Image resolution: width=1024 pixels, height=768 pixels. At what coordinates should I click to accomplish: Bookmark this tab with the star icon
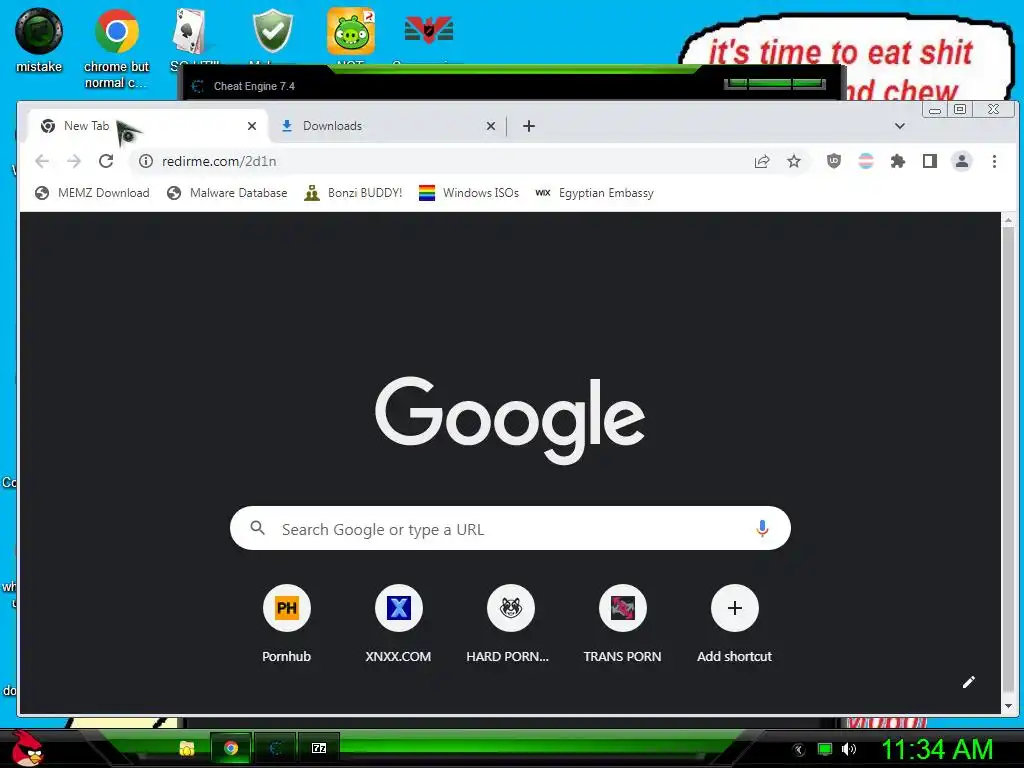tap(793, 161)
